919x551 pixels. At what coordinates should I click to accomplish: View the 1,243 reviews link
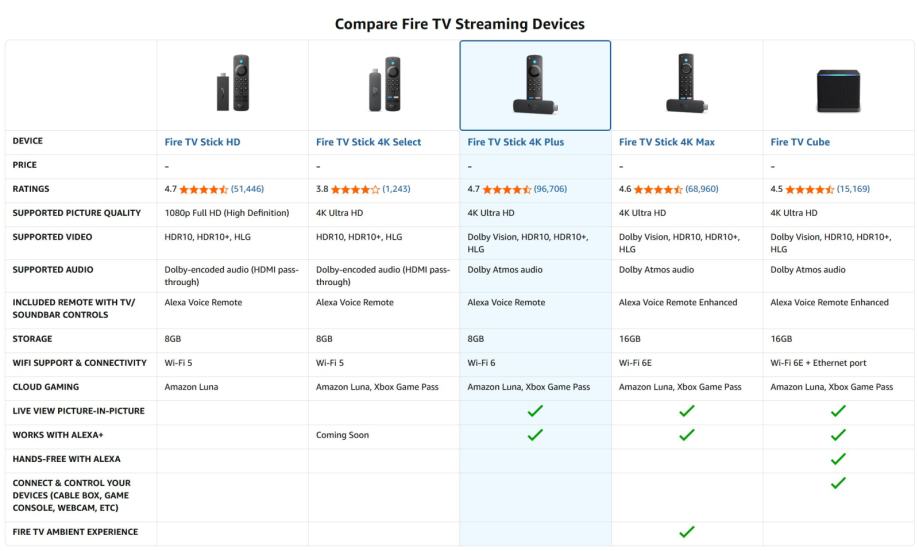[x=396, y=189]
